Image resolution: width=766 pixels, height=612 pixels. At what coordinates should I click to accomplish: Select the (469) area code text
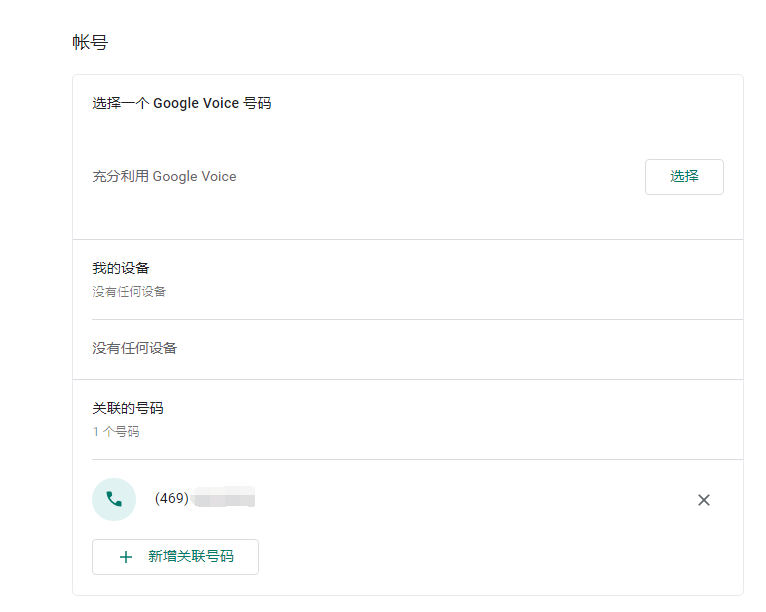click(x=171, y=498)
